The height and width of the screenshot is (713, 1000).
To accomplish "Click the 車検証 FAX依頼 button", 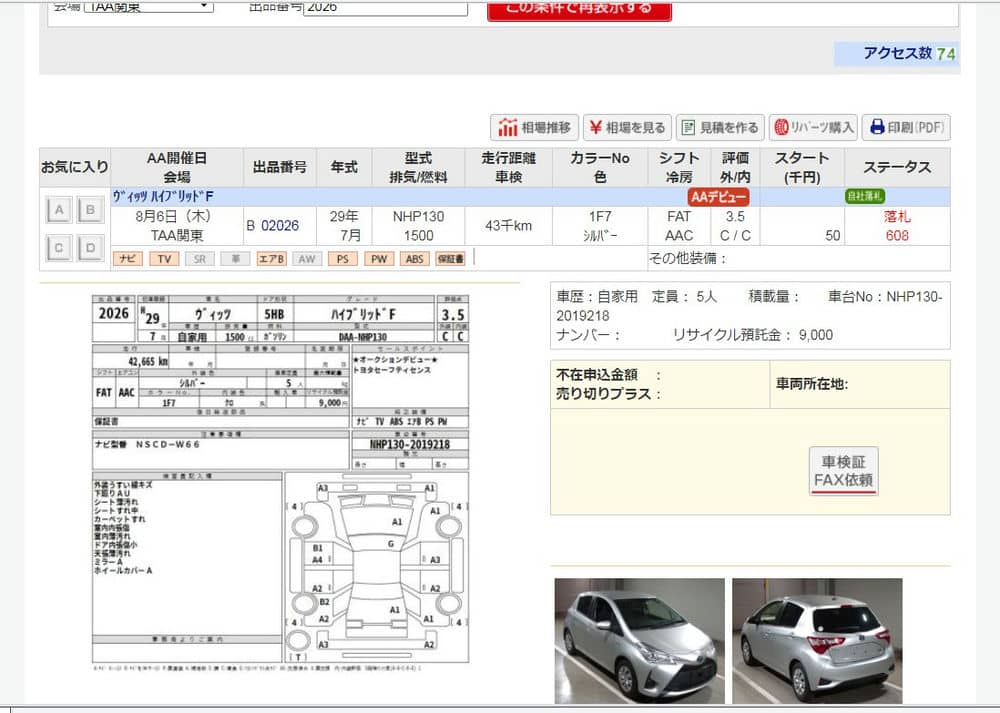I will pyautogui.click(x=843, y=471).
